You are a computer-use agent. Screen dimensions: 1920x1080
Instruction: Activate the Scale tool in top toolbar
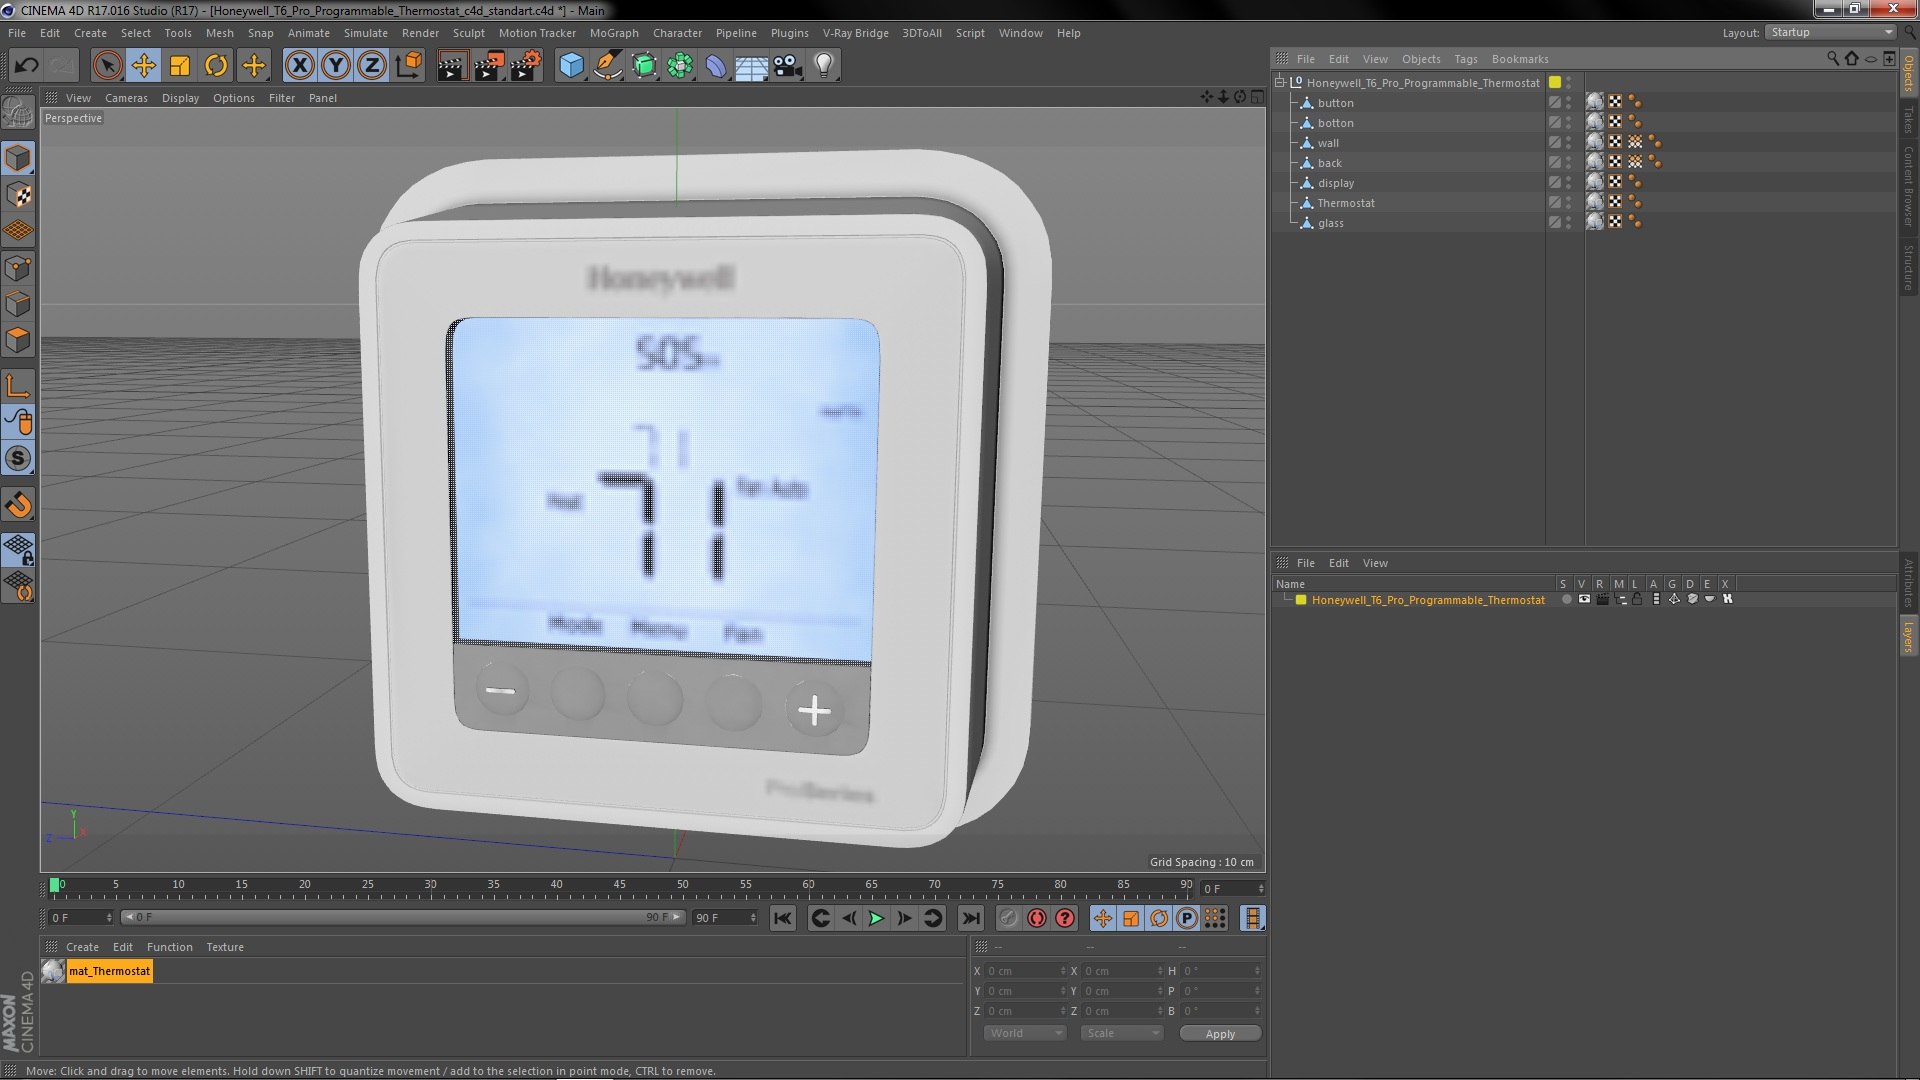click(x=180, y=66)
